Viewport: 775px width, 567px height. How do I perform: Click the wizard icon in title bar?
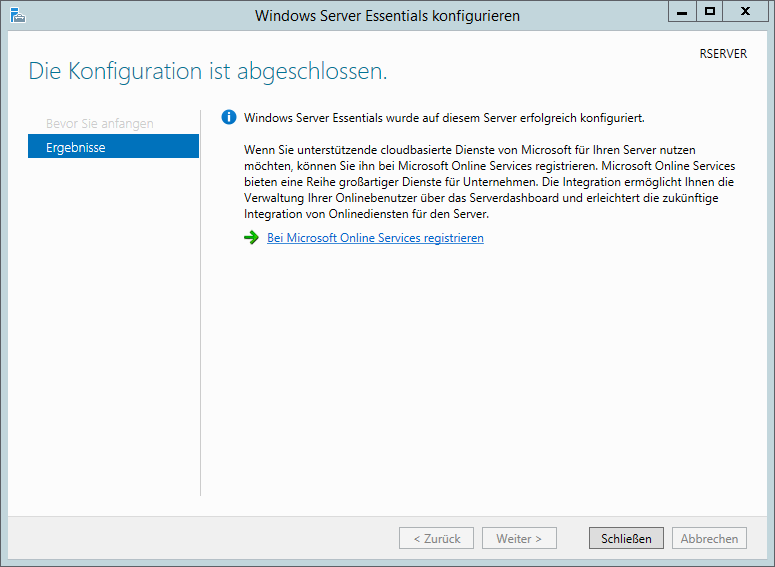[17, 16]
